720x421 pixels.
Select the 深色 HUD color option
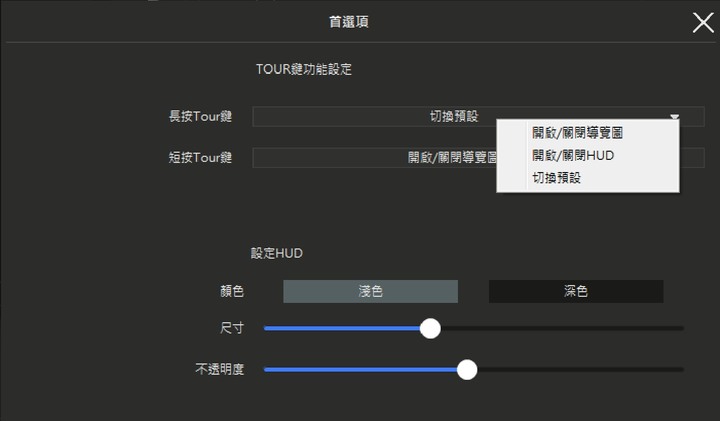(576, 291)
